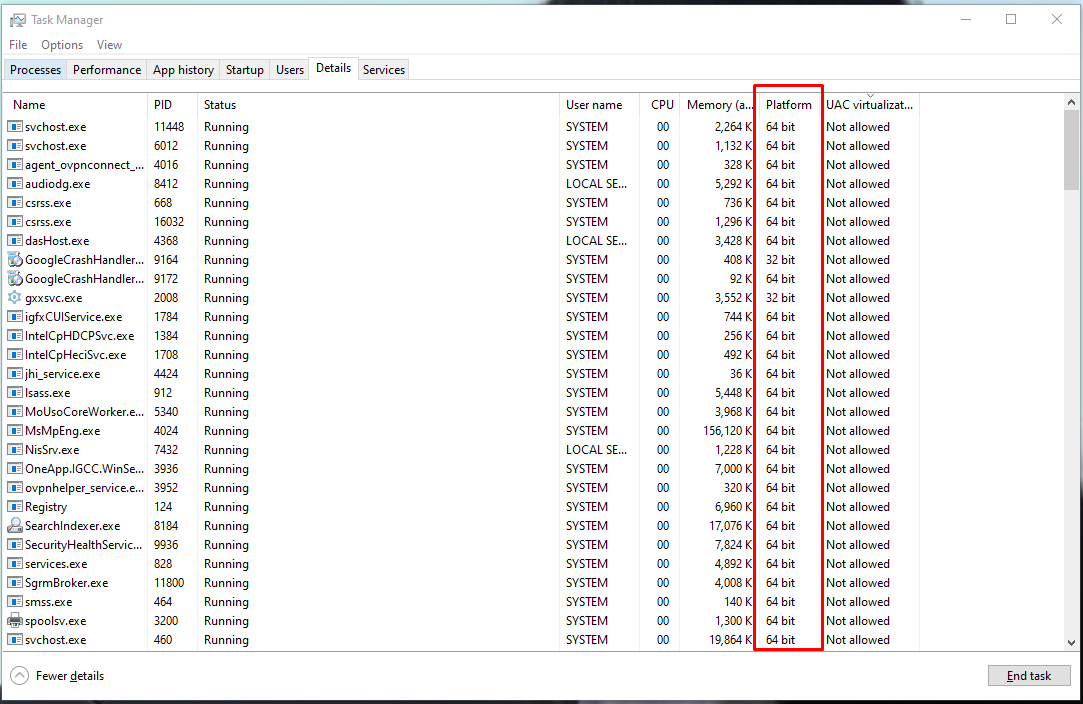The height and width of the screenshot is (704, 1083).
Task: Select the Details tab
Action: click(334, 68)
